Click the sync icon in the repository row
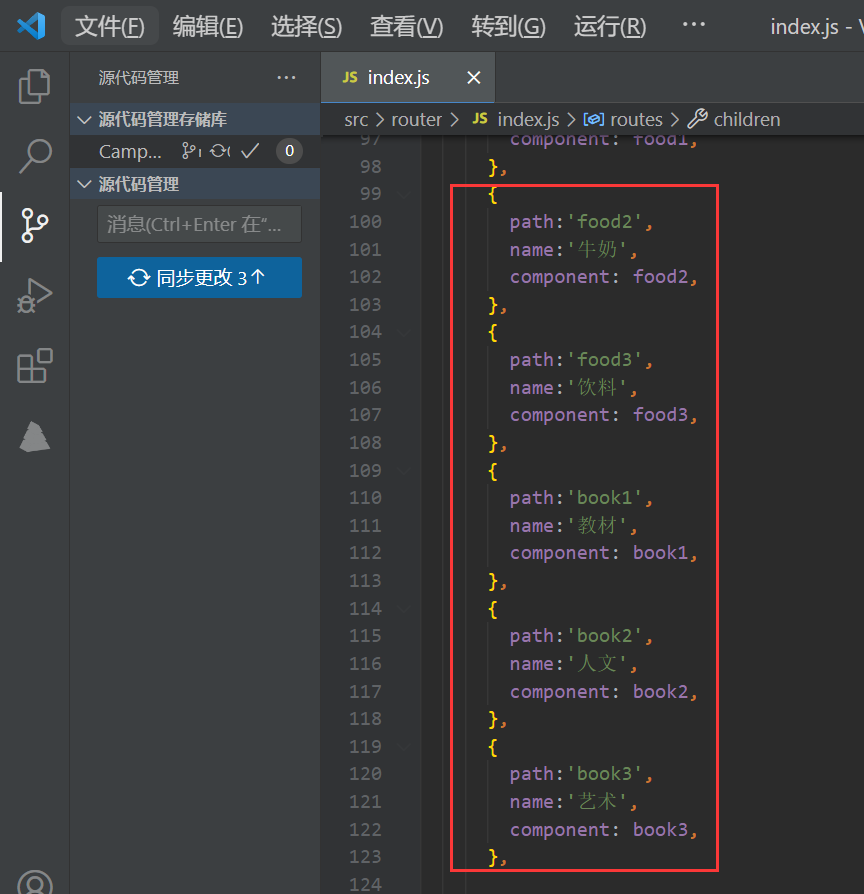The image size is (864, 894). click(x=220, y=151)
